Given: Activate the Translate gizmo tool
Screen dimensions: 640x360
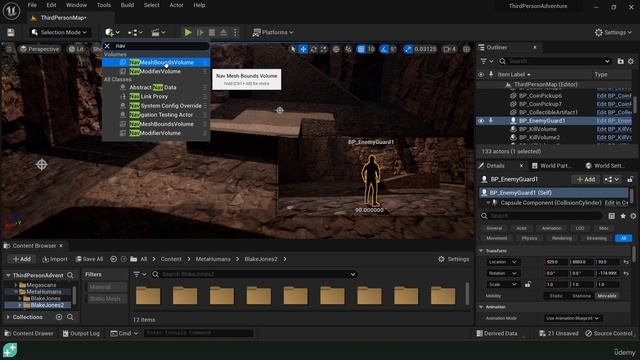Looking at the screenshot, I should [303, 49].
